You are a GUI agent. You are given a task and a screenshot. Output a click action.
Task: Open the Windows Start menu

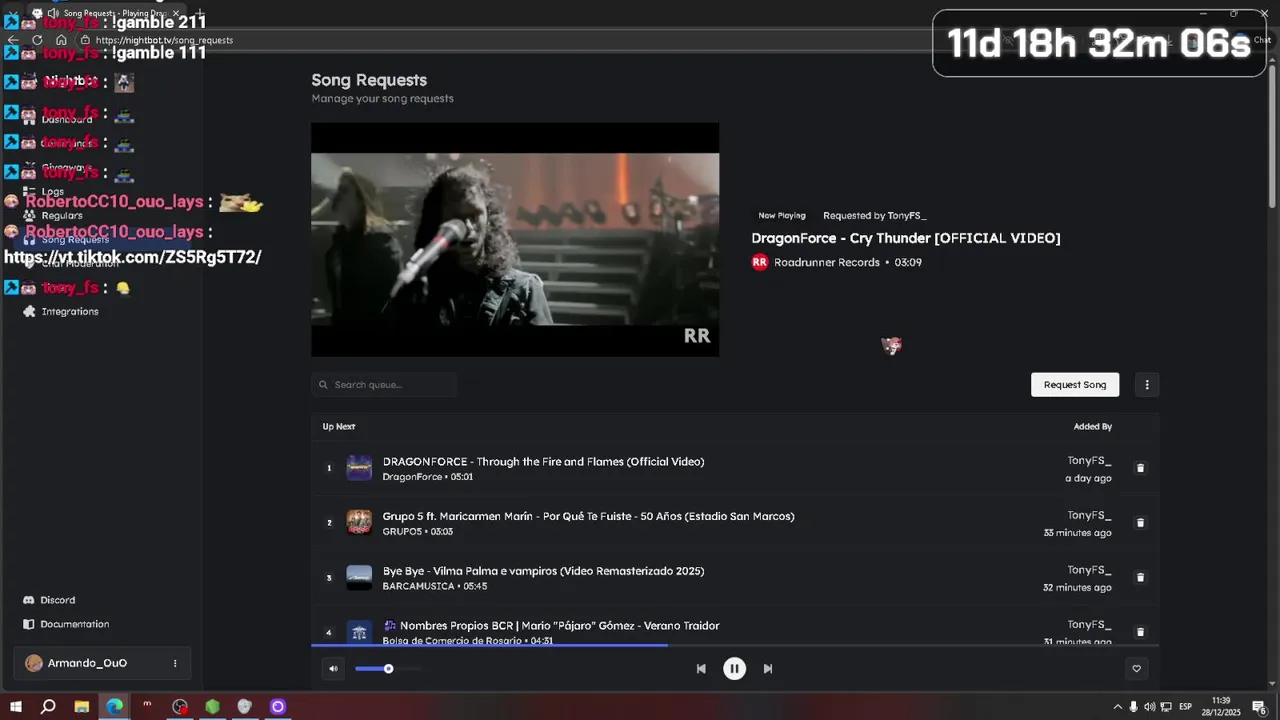click(16, 706)
